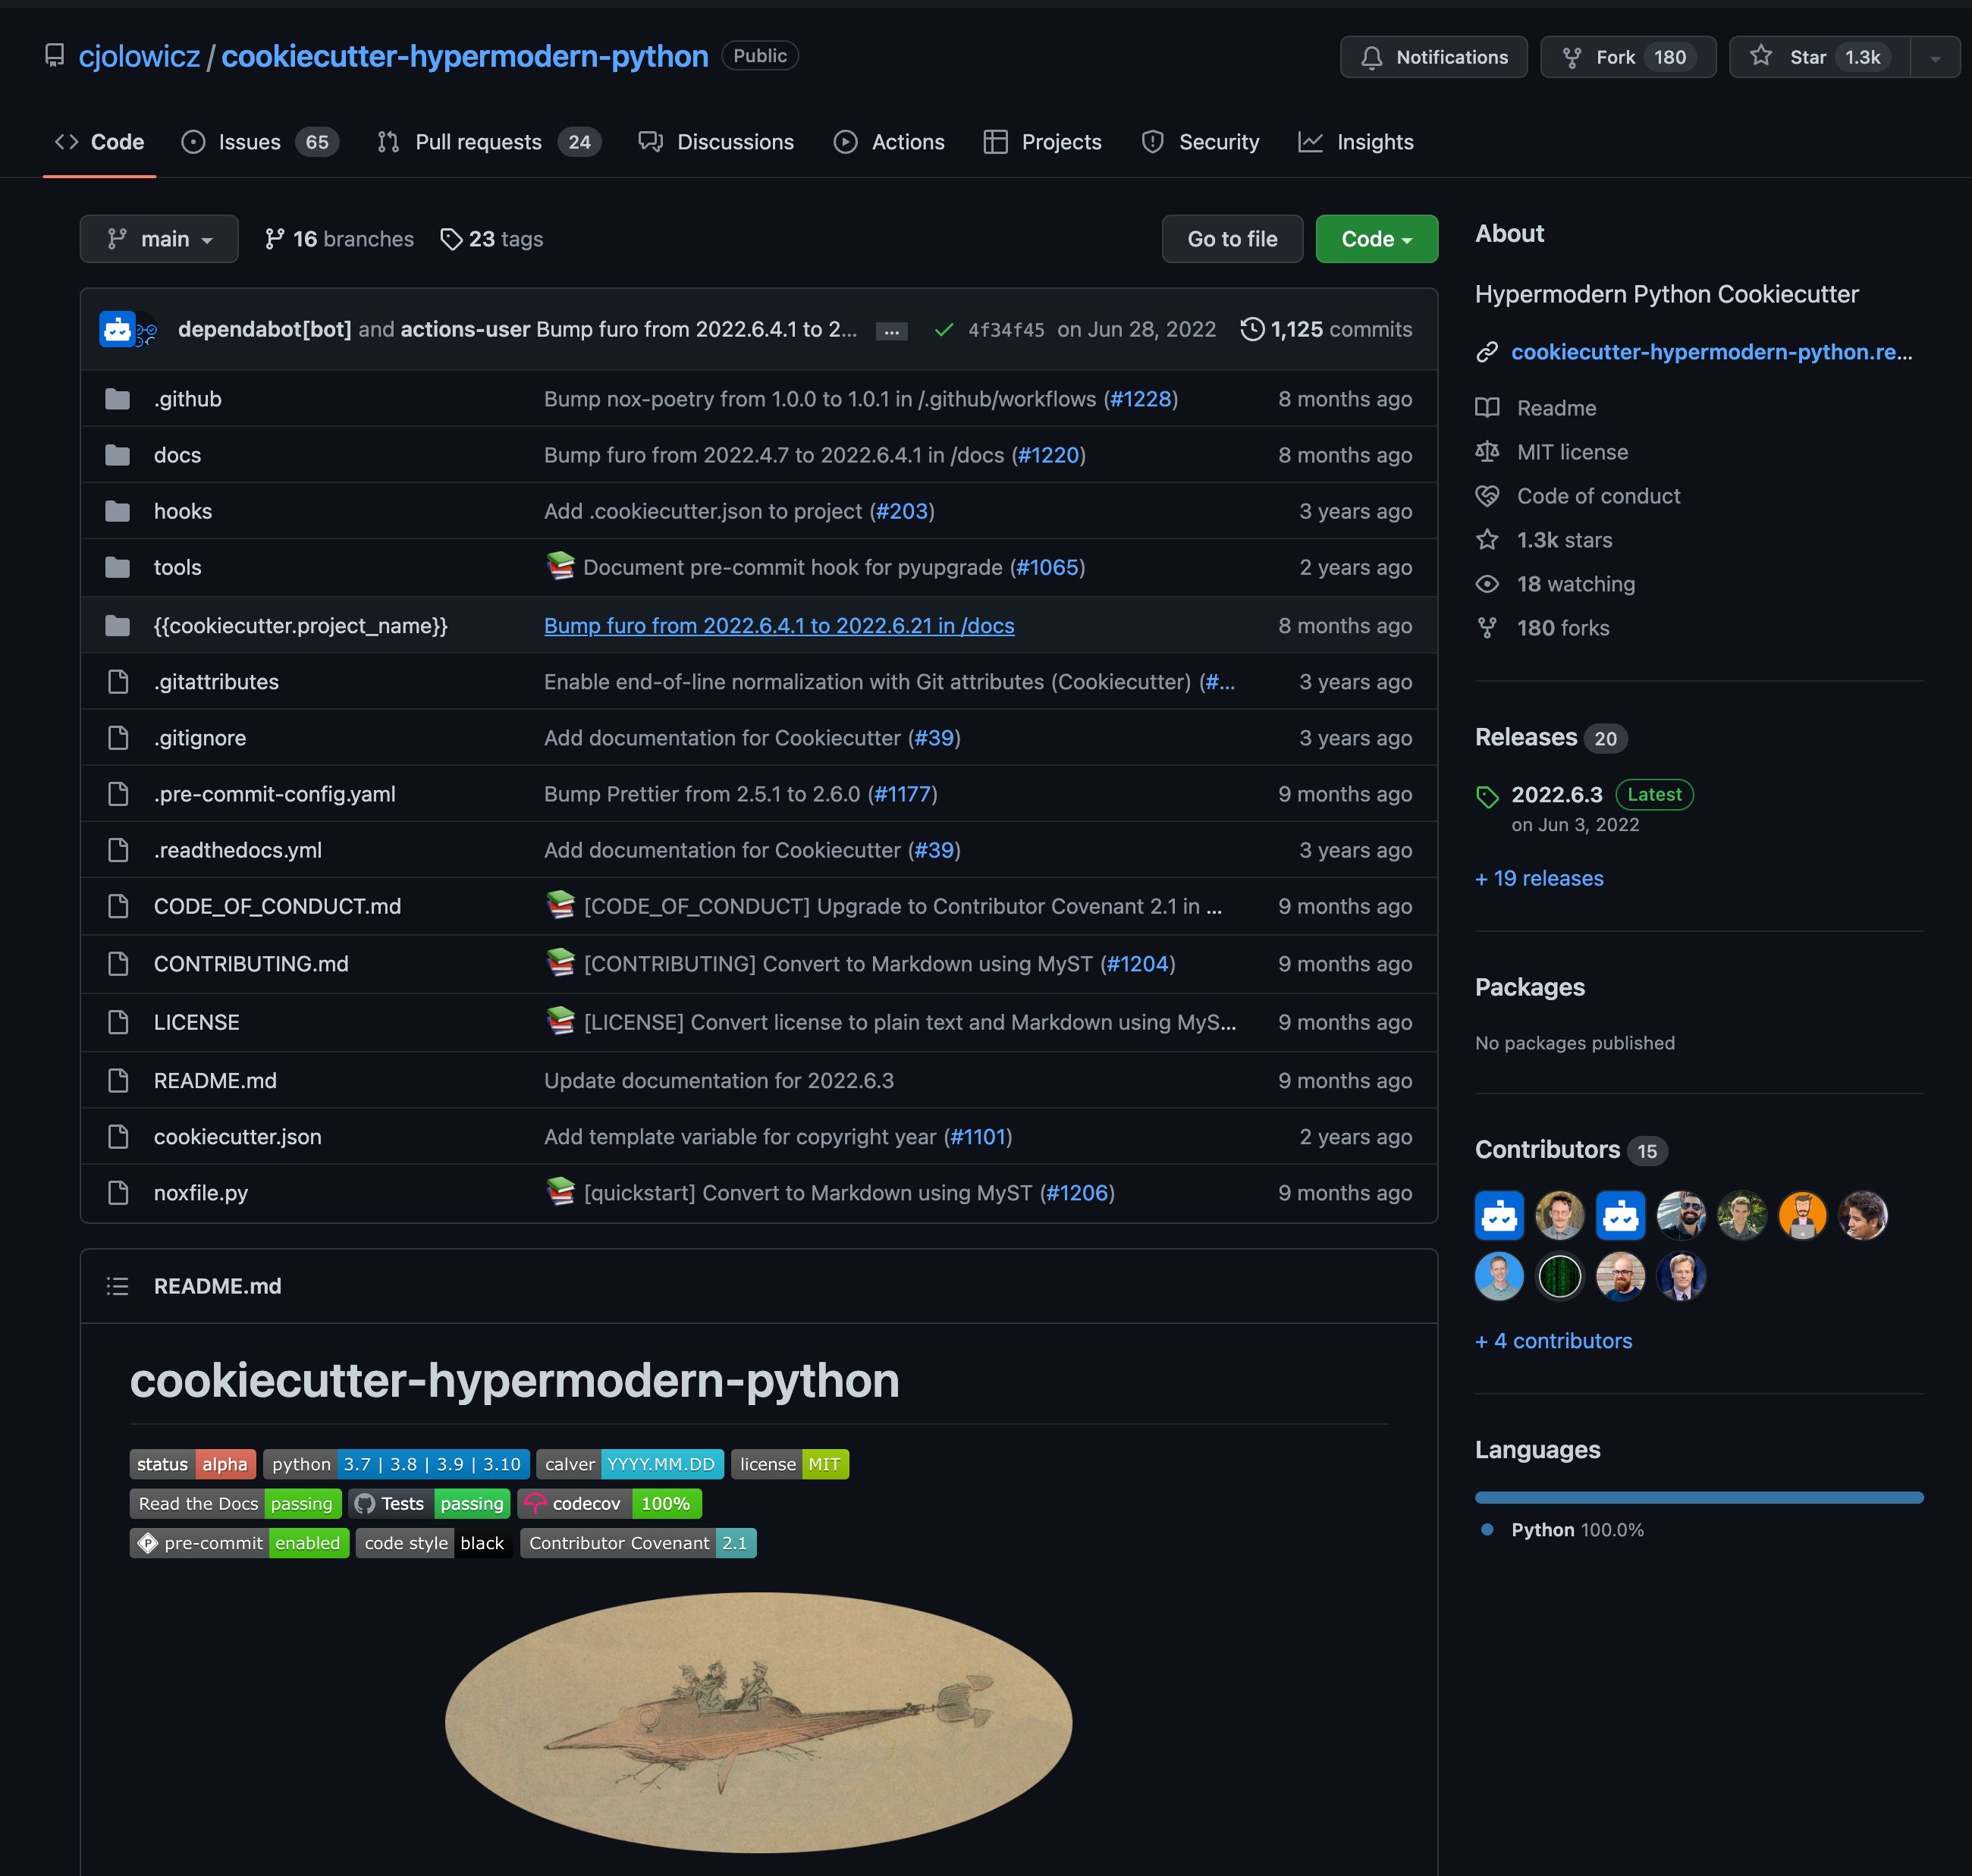Open the Releases heading link
This screenshot has width=1972, height=1876.
tap(1526, 737)
